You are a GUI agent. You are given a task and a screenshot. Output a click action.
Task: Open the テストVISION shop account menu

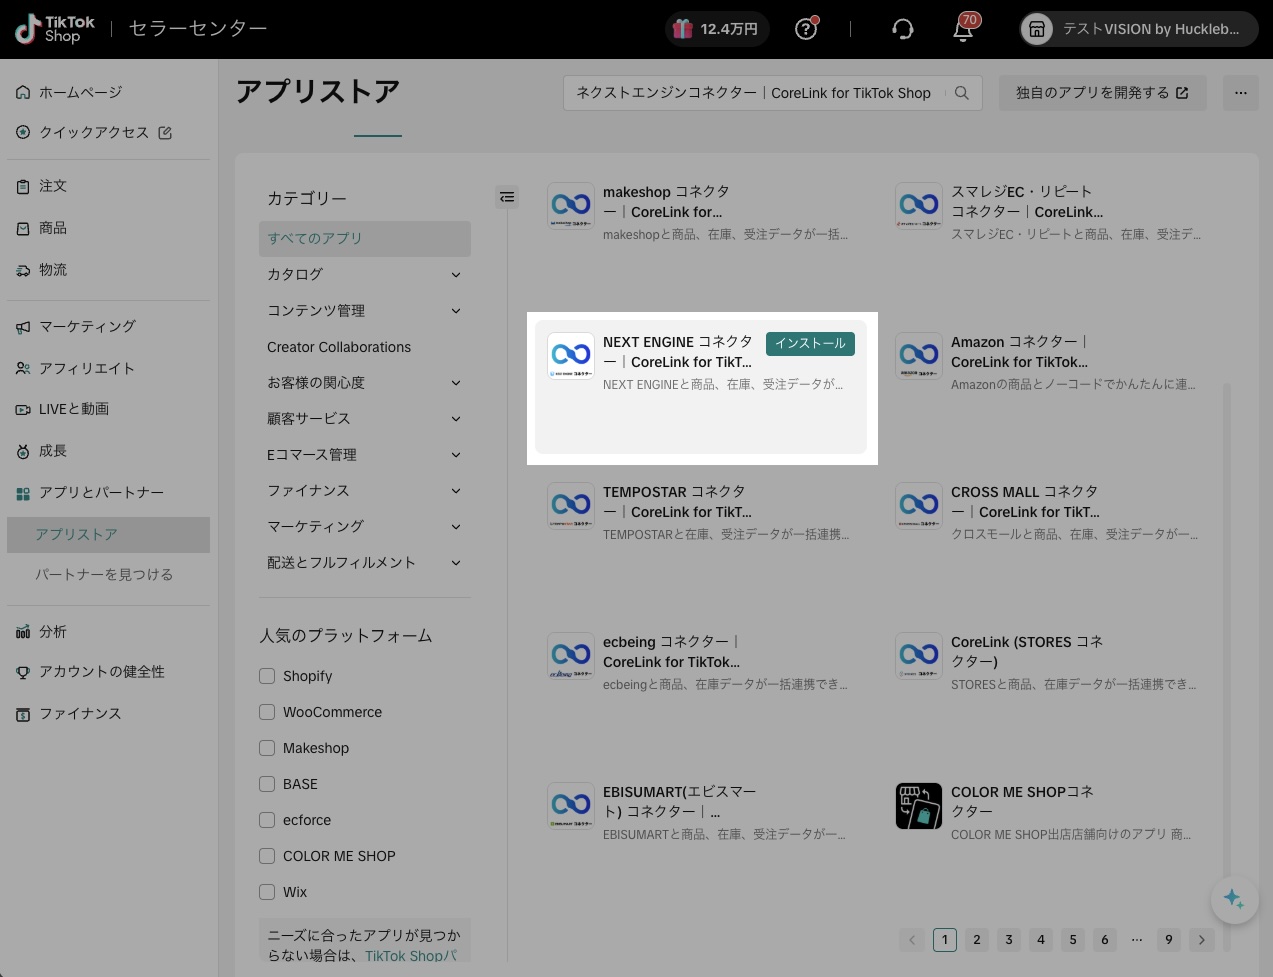tap(1139, 29)
